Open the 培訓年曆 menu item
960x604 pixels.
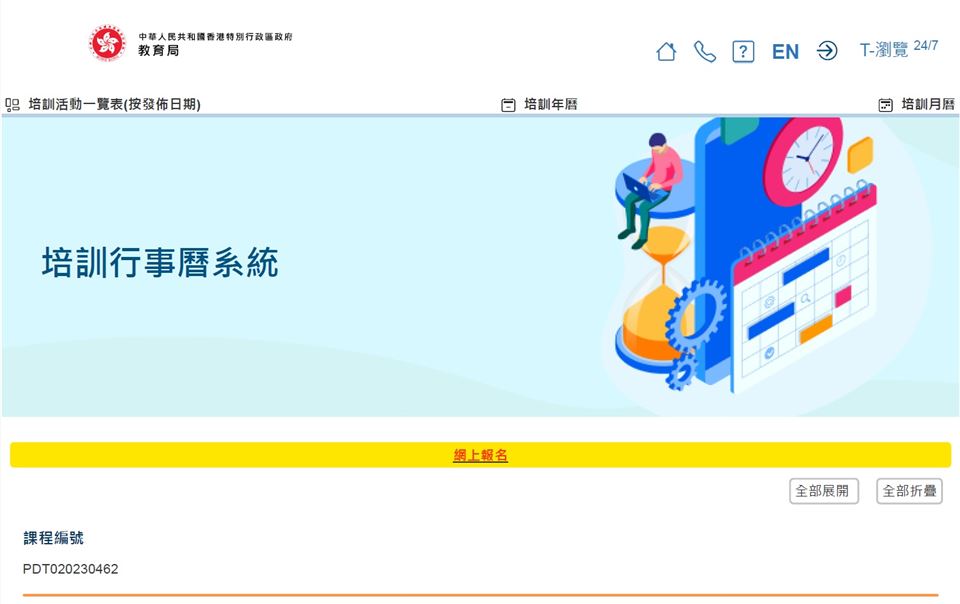(551, 105)
